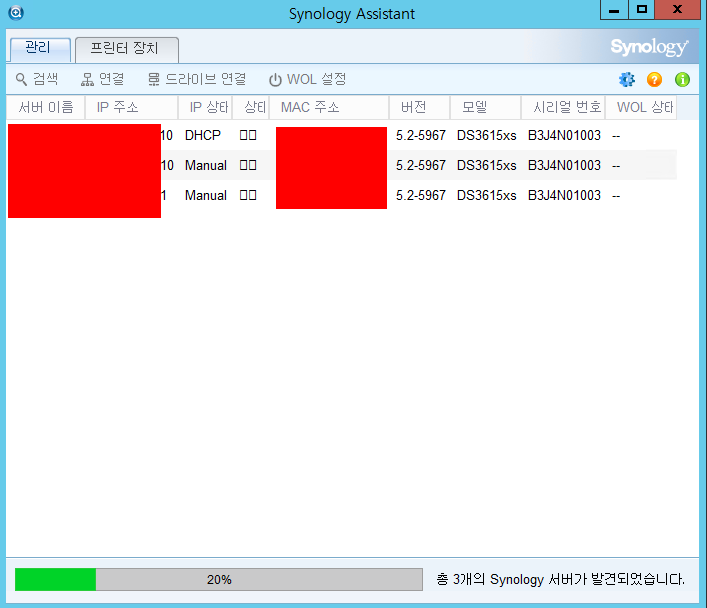The height and width of the screenshot is (608, 707).
Task: Sort by 버전 column header
Action: click(420, 107)
